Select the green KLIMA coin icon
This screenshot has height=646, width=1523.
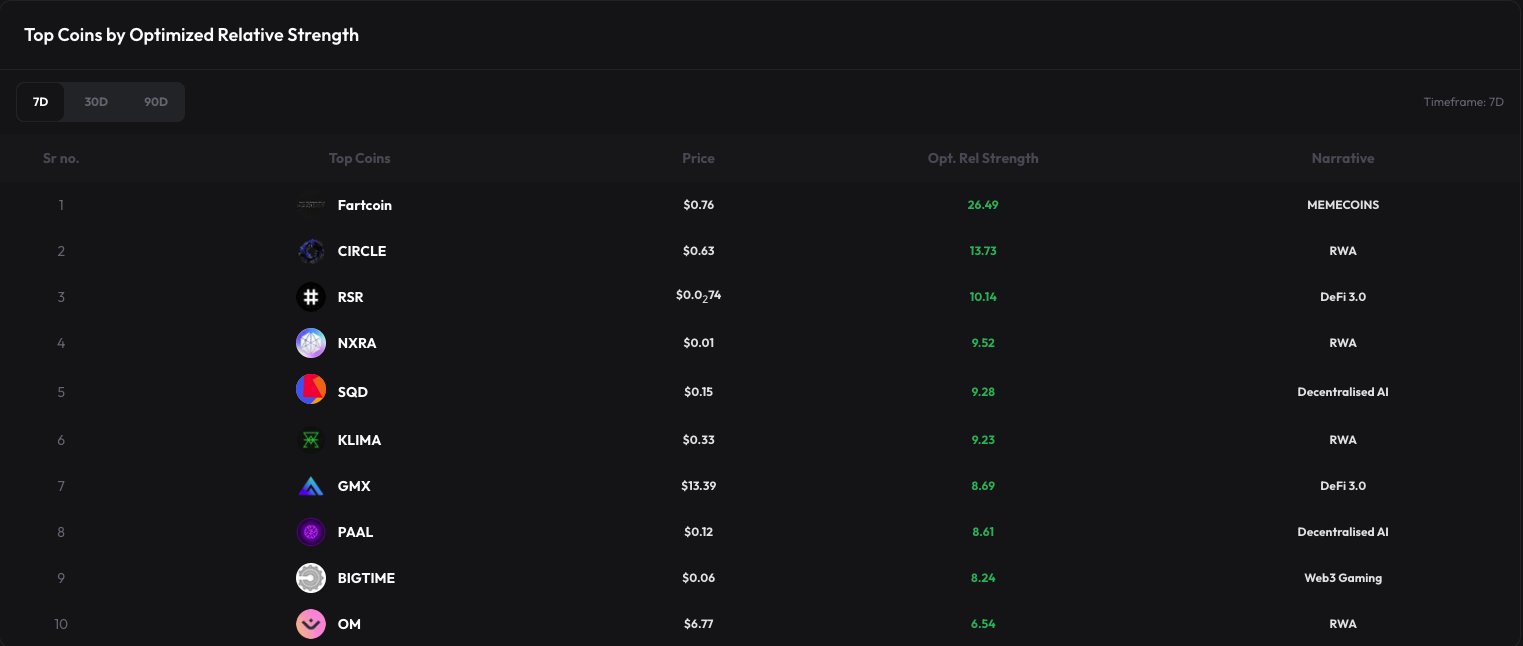click(311, 440)
